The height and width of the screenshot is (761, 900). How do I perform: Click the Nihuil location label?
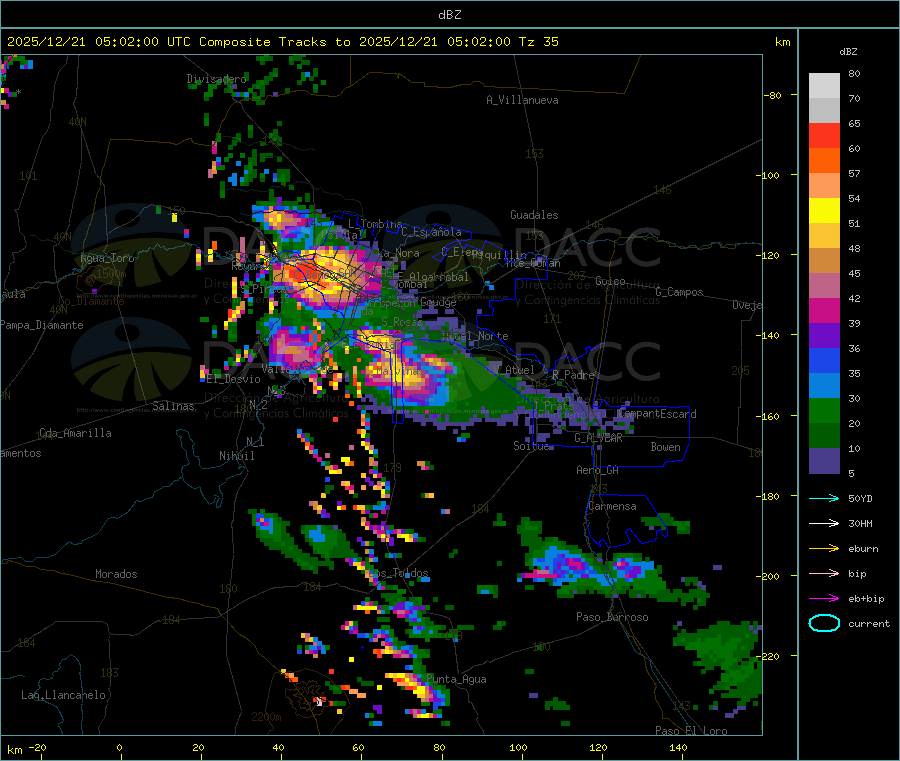pos(236,456)
